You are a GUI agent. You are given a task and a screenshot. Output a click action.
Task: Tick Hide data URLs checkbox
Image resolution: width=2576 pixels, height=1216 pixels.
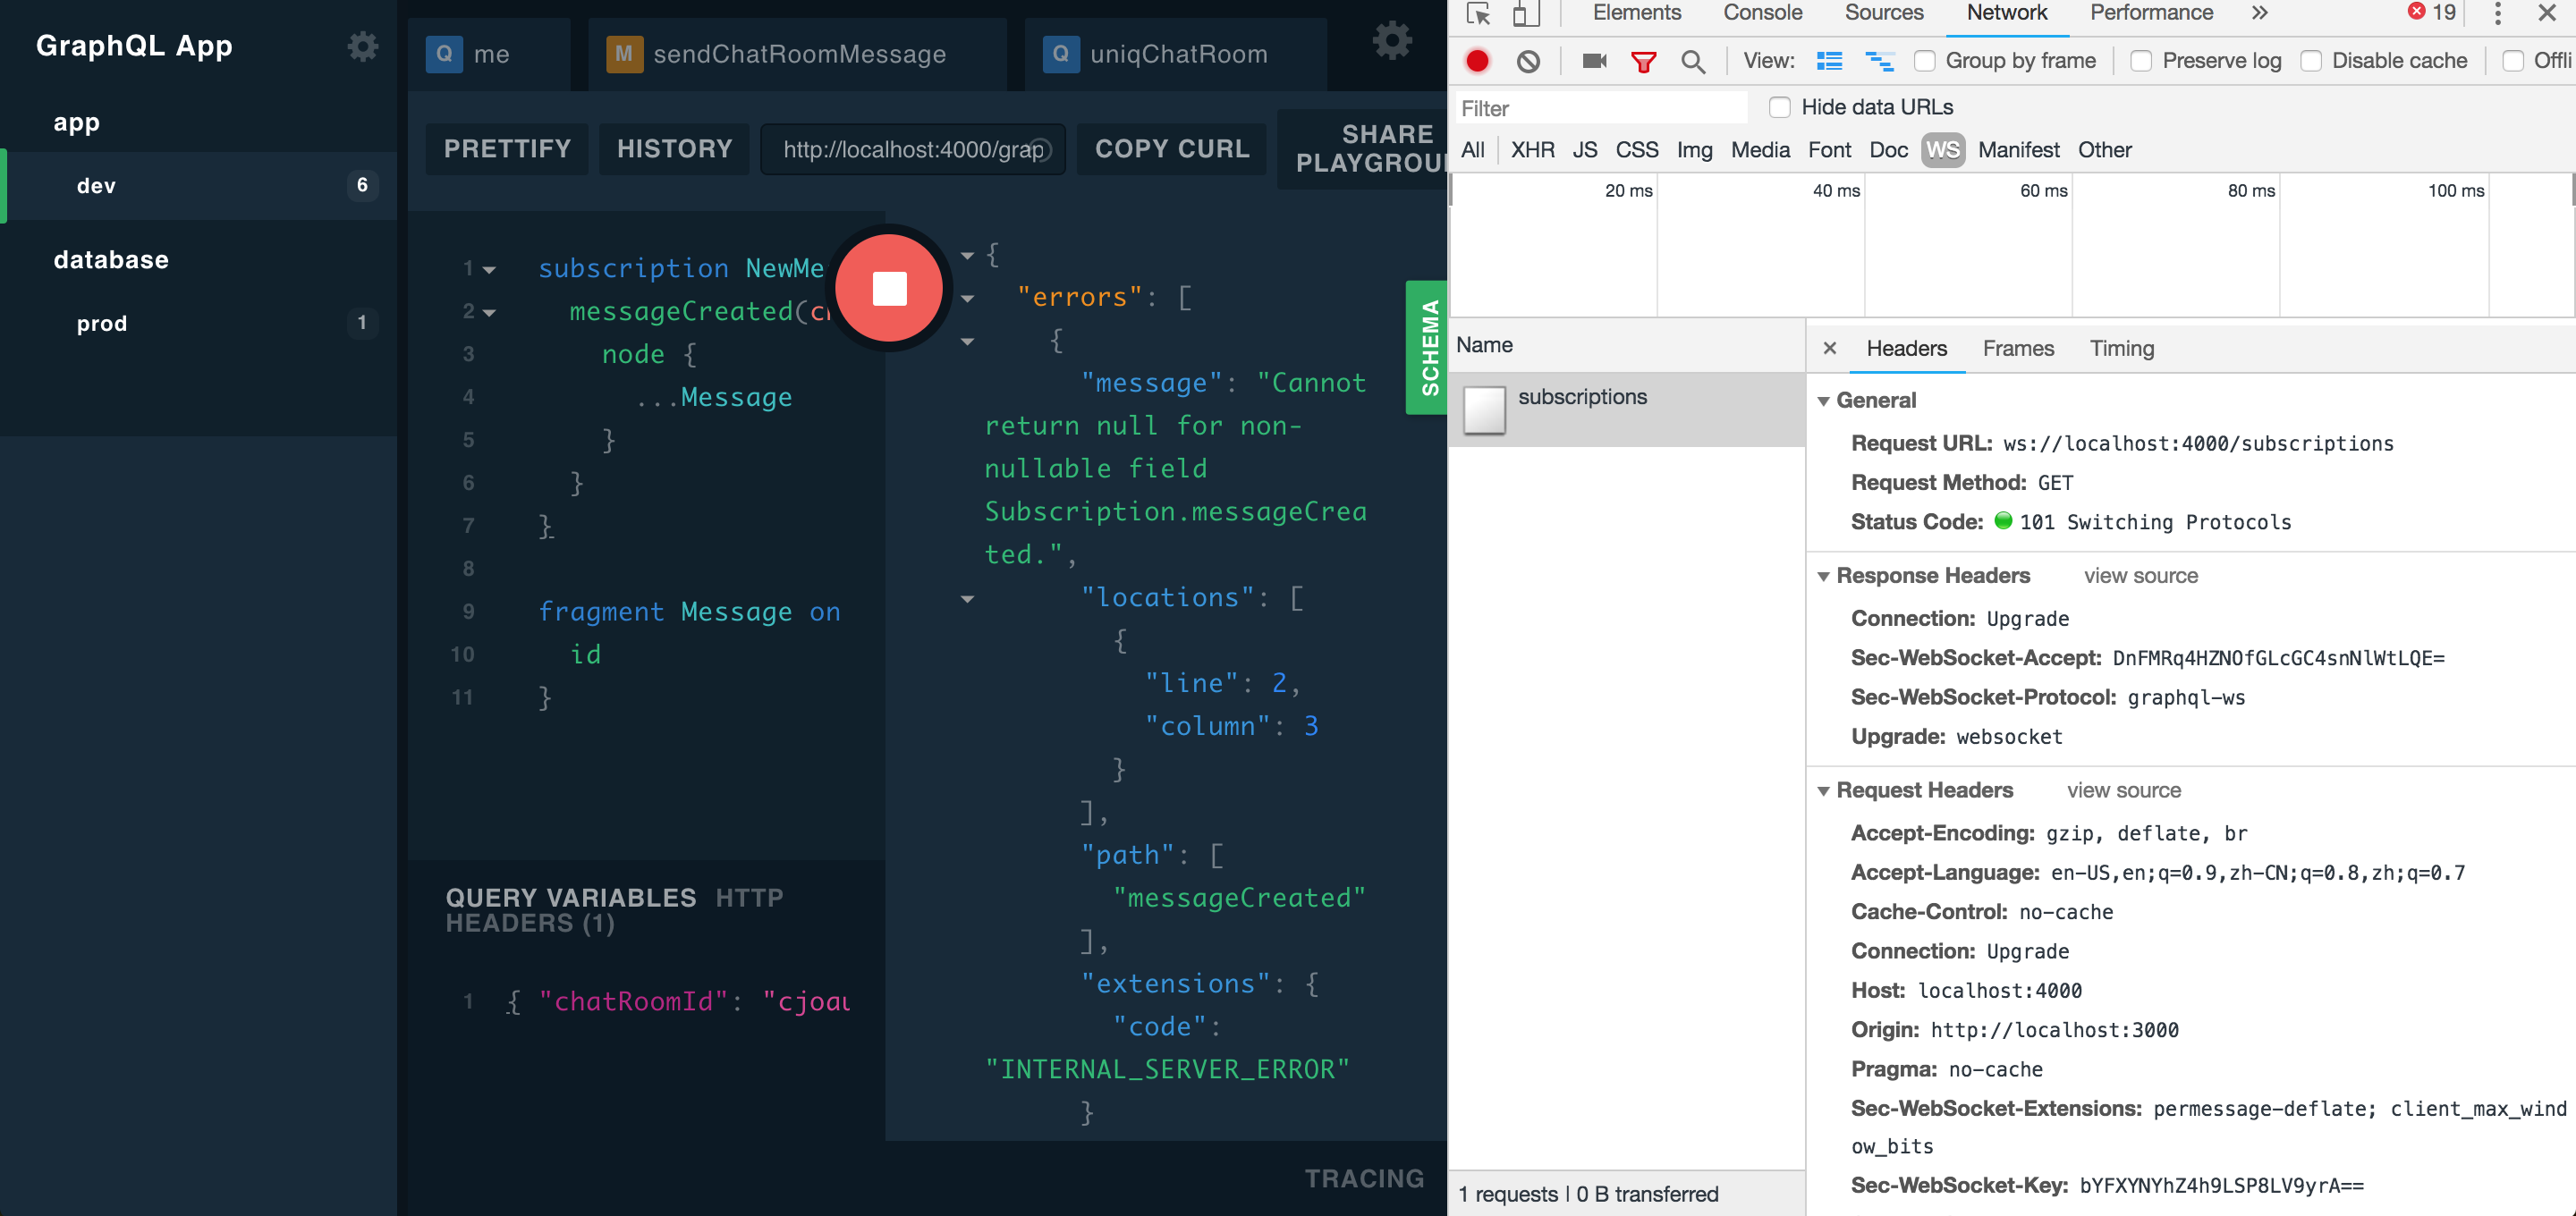(x=1779, y=107)
